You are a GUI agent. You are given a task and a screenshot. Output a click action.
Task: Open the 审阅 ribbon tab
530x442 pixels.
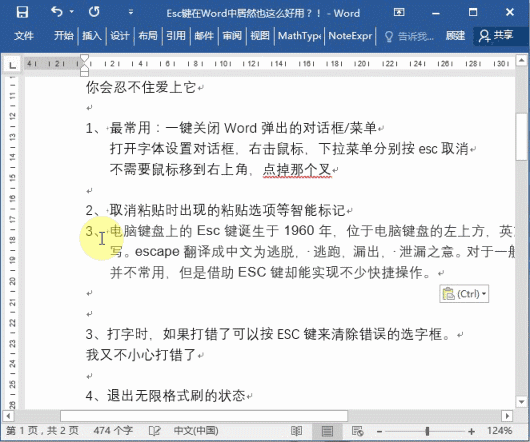[x=232, y=35]
